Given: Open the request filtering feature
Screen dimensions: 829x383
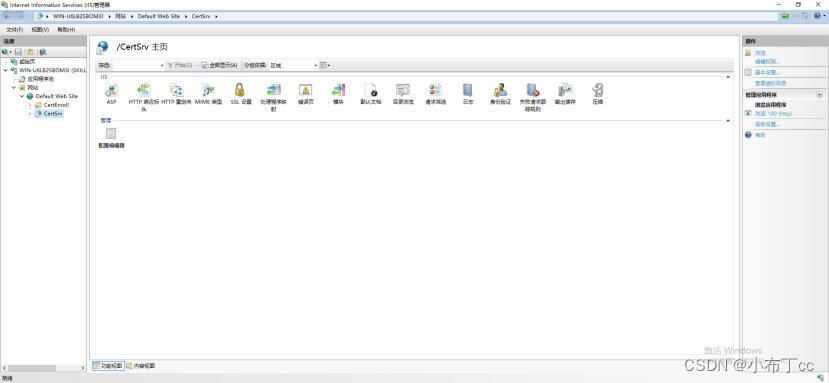Looking at the screenshot, I should [x=435, y=94].
